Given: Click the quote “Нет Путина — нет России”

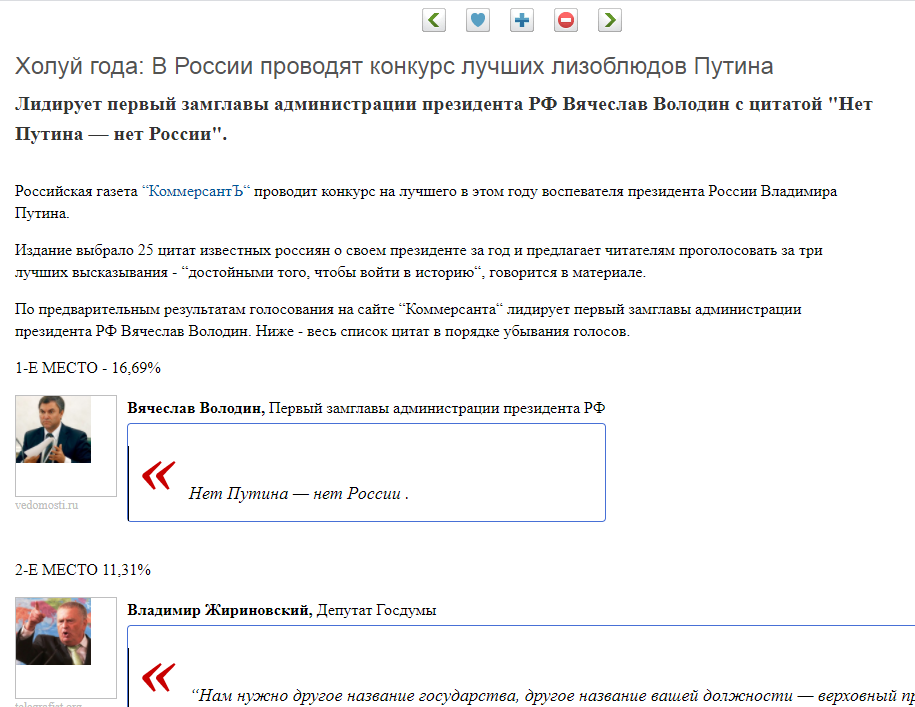Looking at the screenshot, I should [x=297, y=493].
